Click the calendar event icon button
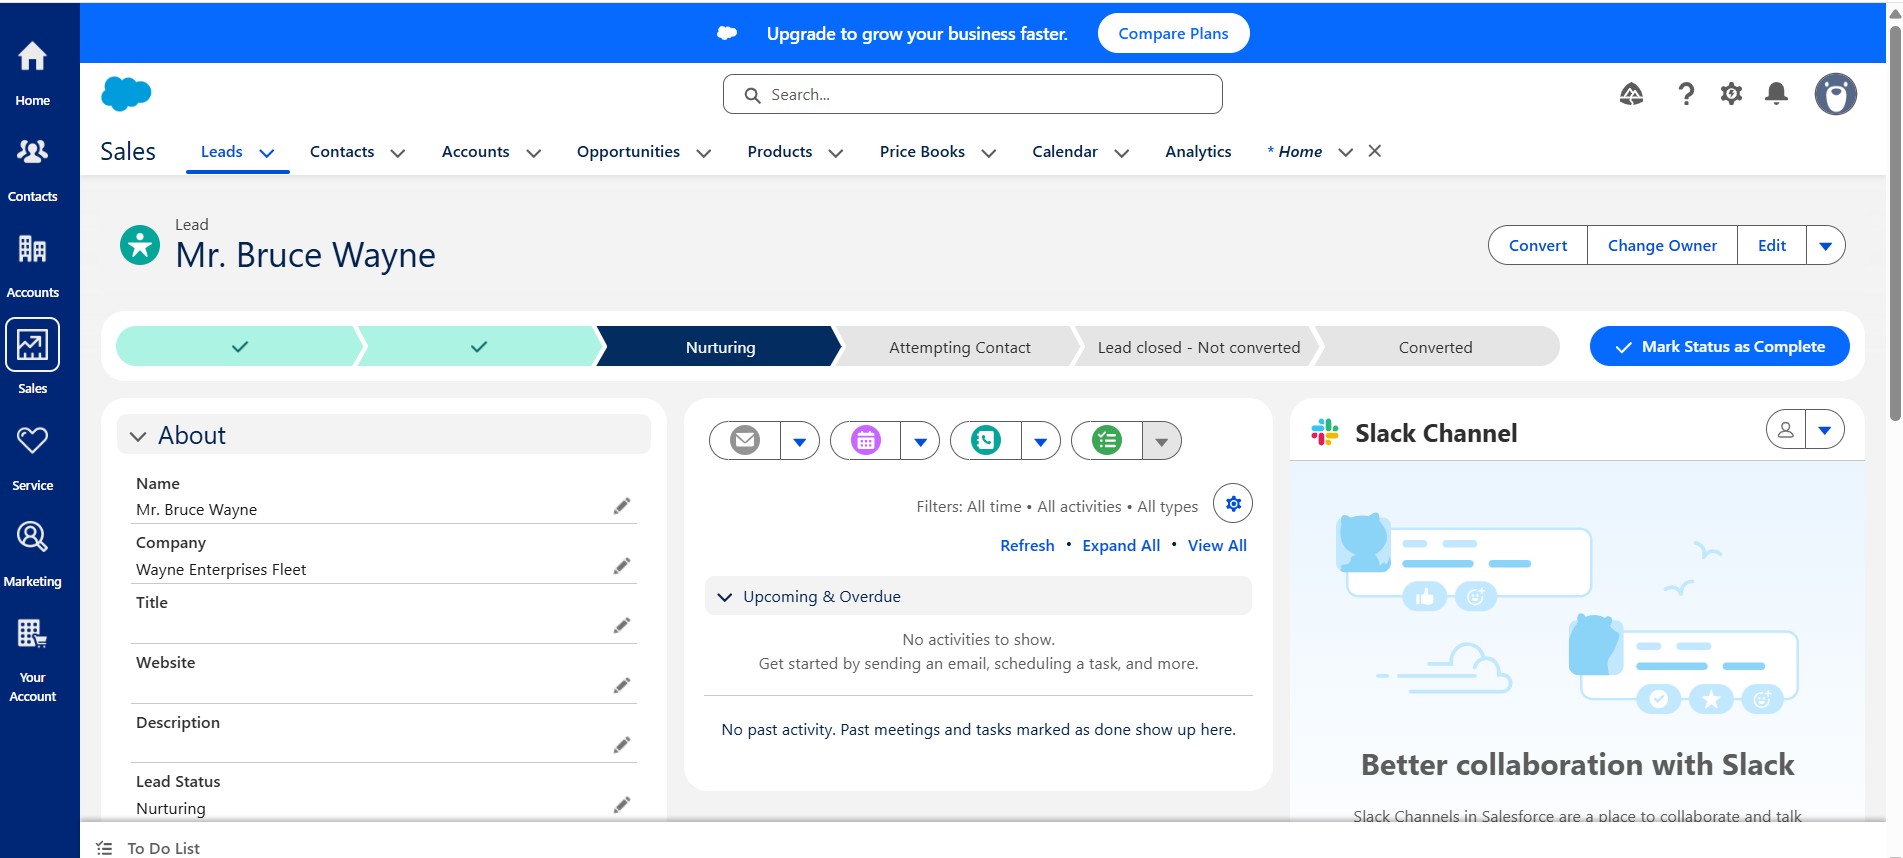Screen dimensions: 1903x858 866,440
